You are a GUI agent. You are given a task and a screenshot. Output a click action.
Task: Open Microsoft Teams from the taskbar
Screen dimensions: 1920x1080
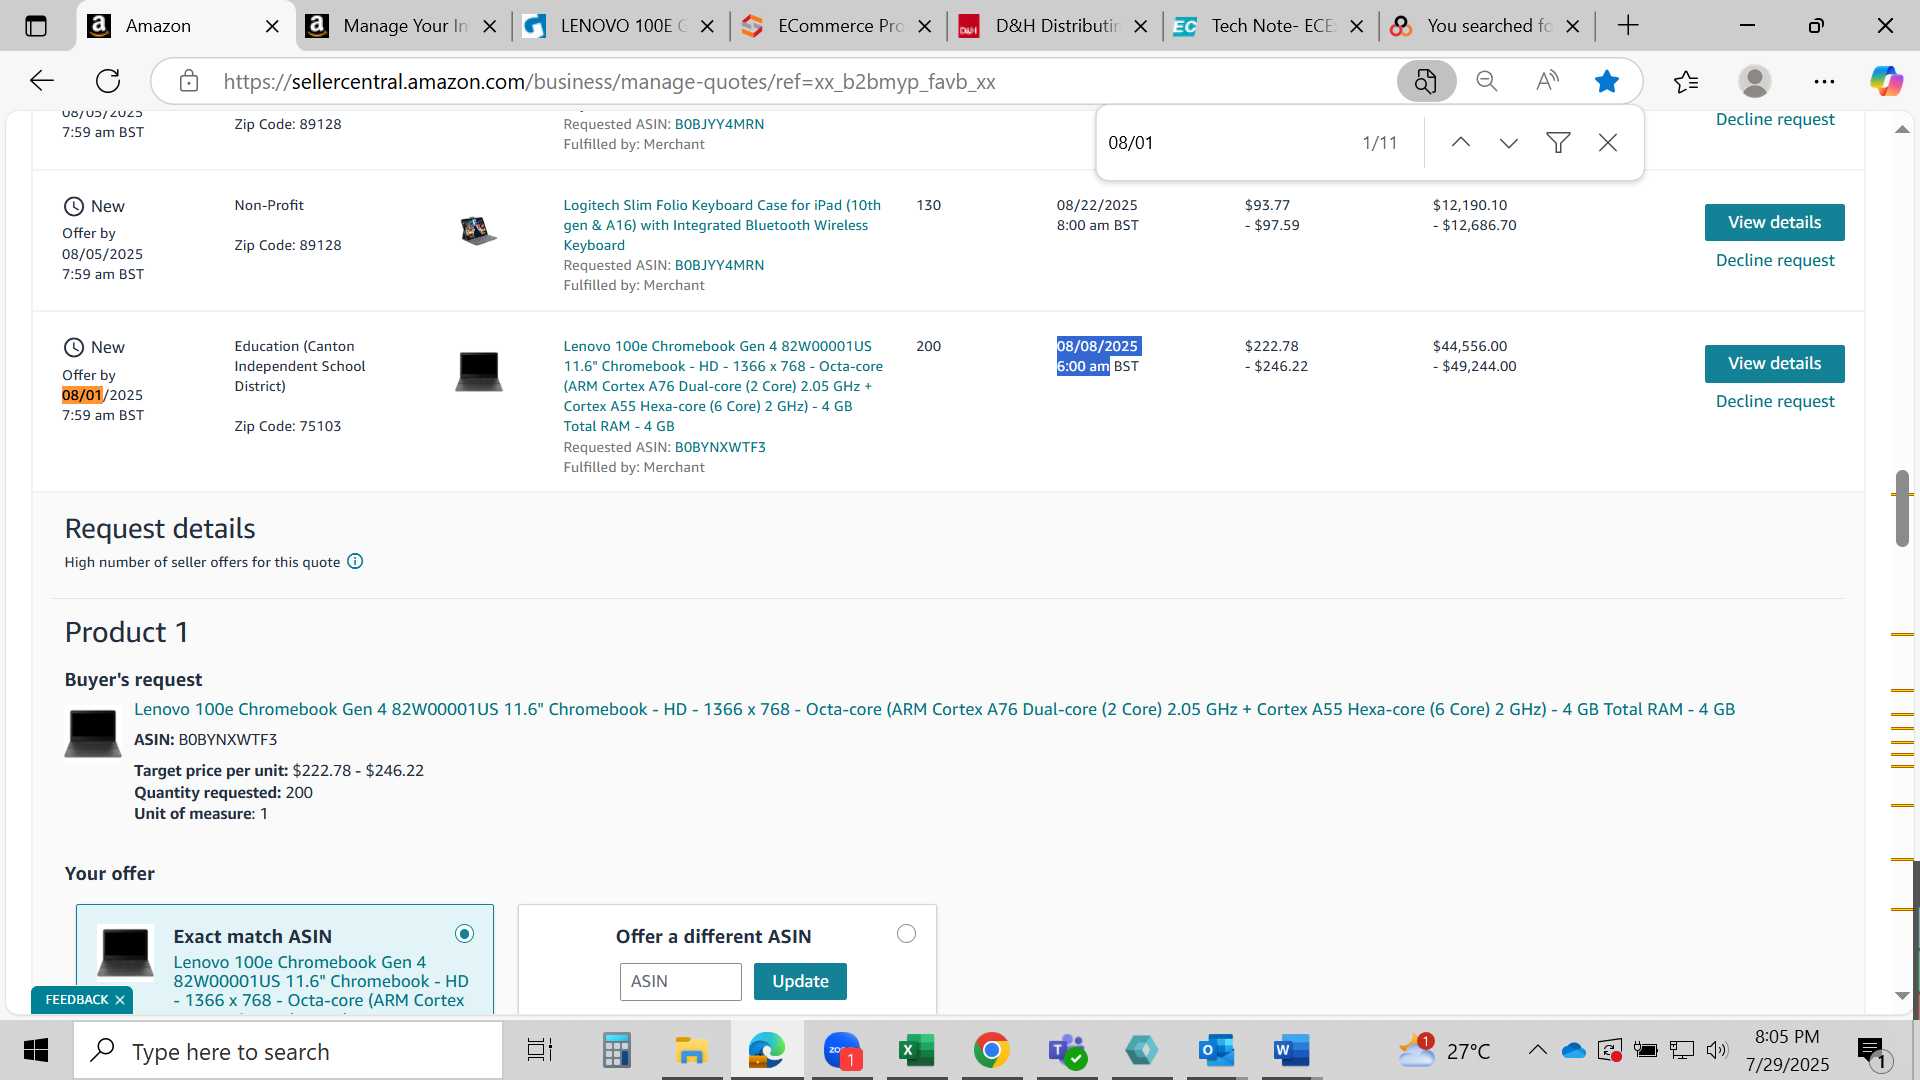coord(1066,1050)
